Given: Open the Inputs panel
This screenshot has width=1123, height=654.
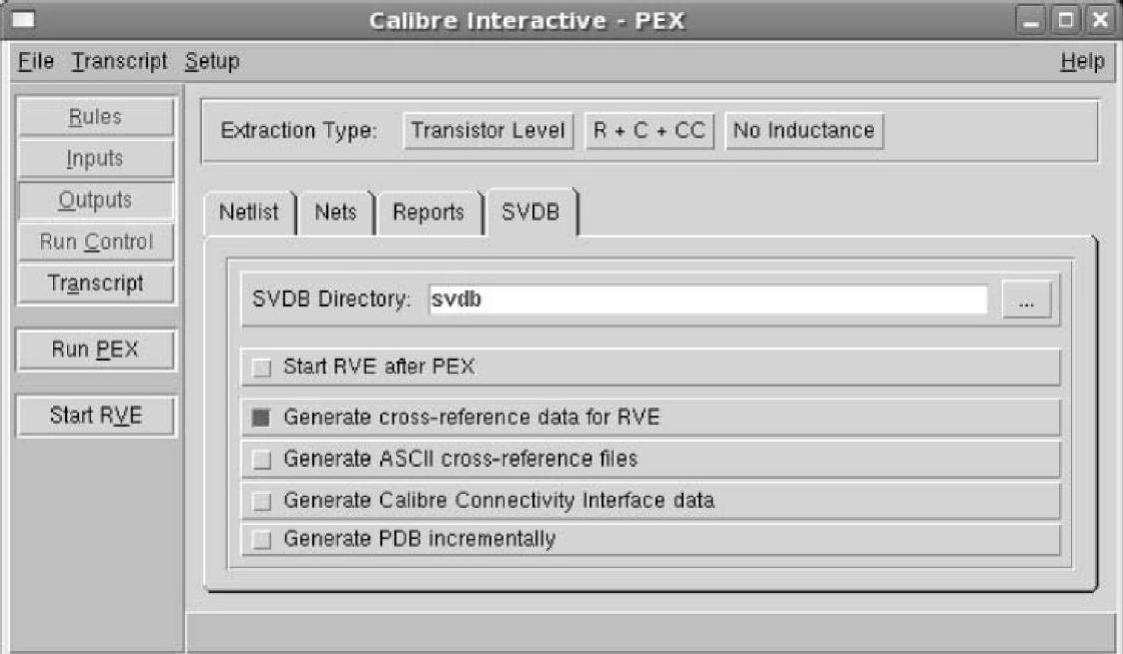Looking at the screenshot, I should 95,158.
